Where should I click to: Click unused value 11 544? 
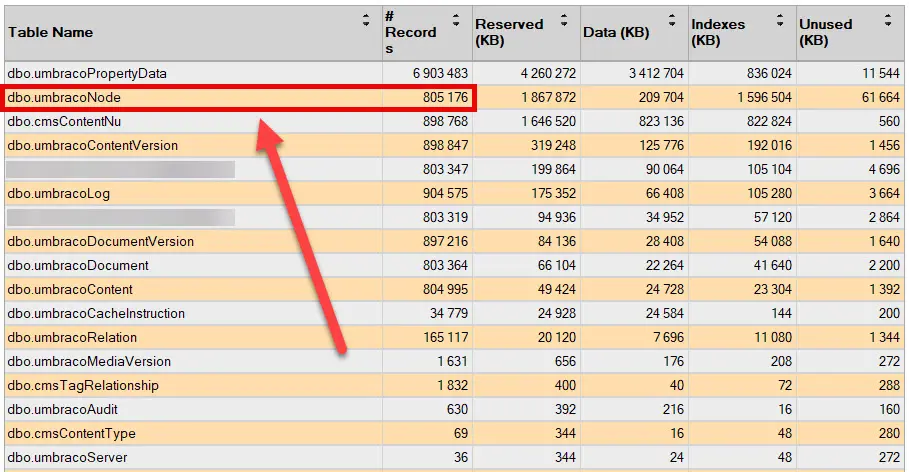point(881,74)
